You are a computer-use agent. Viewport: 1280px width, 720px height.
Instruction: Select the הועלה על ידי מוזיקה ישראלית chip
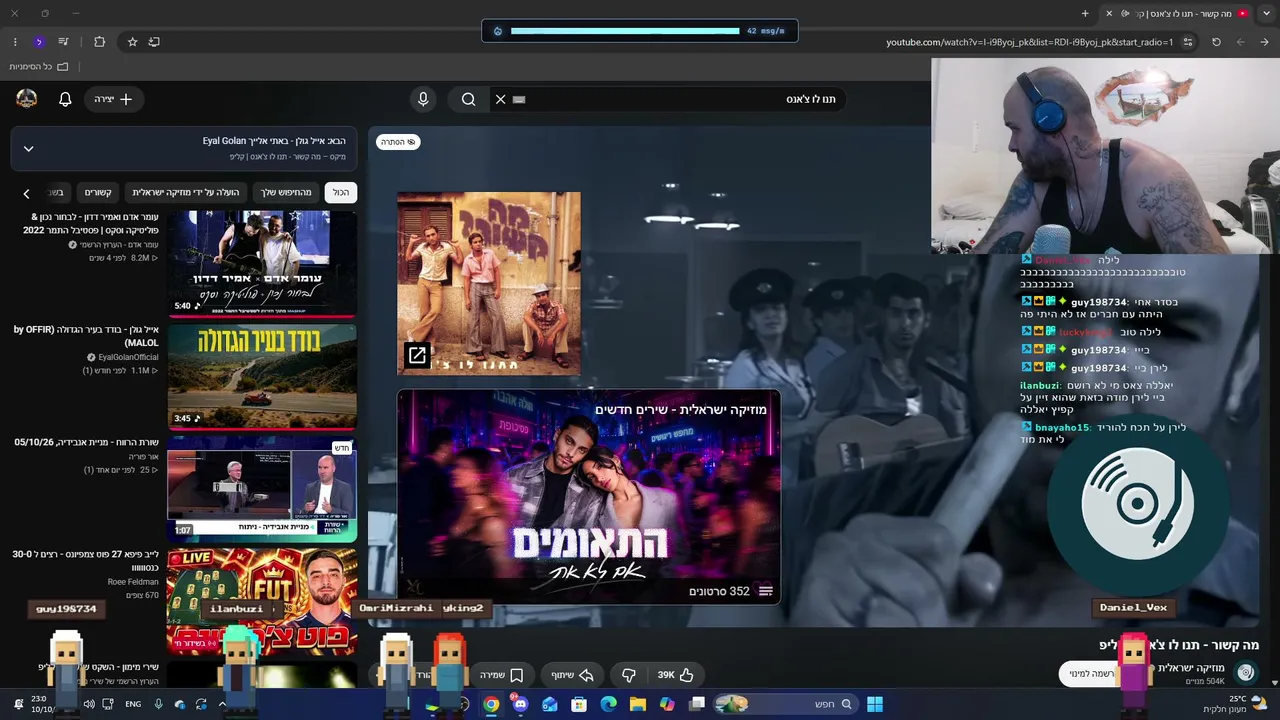click(x=186, y=192)
